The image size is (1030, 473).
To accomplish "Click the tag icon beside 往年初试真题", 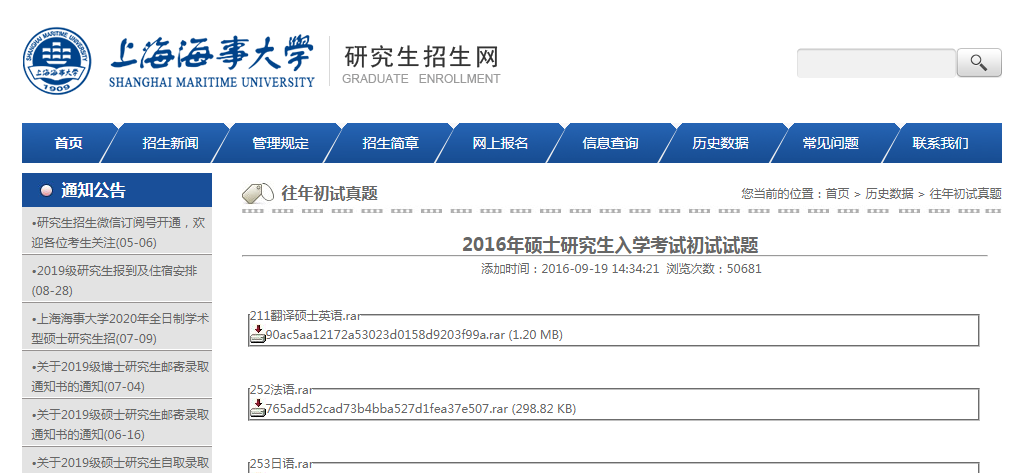I will pyautogui.click(x=259, y=193).
